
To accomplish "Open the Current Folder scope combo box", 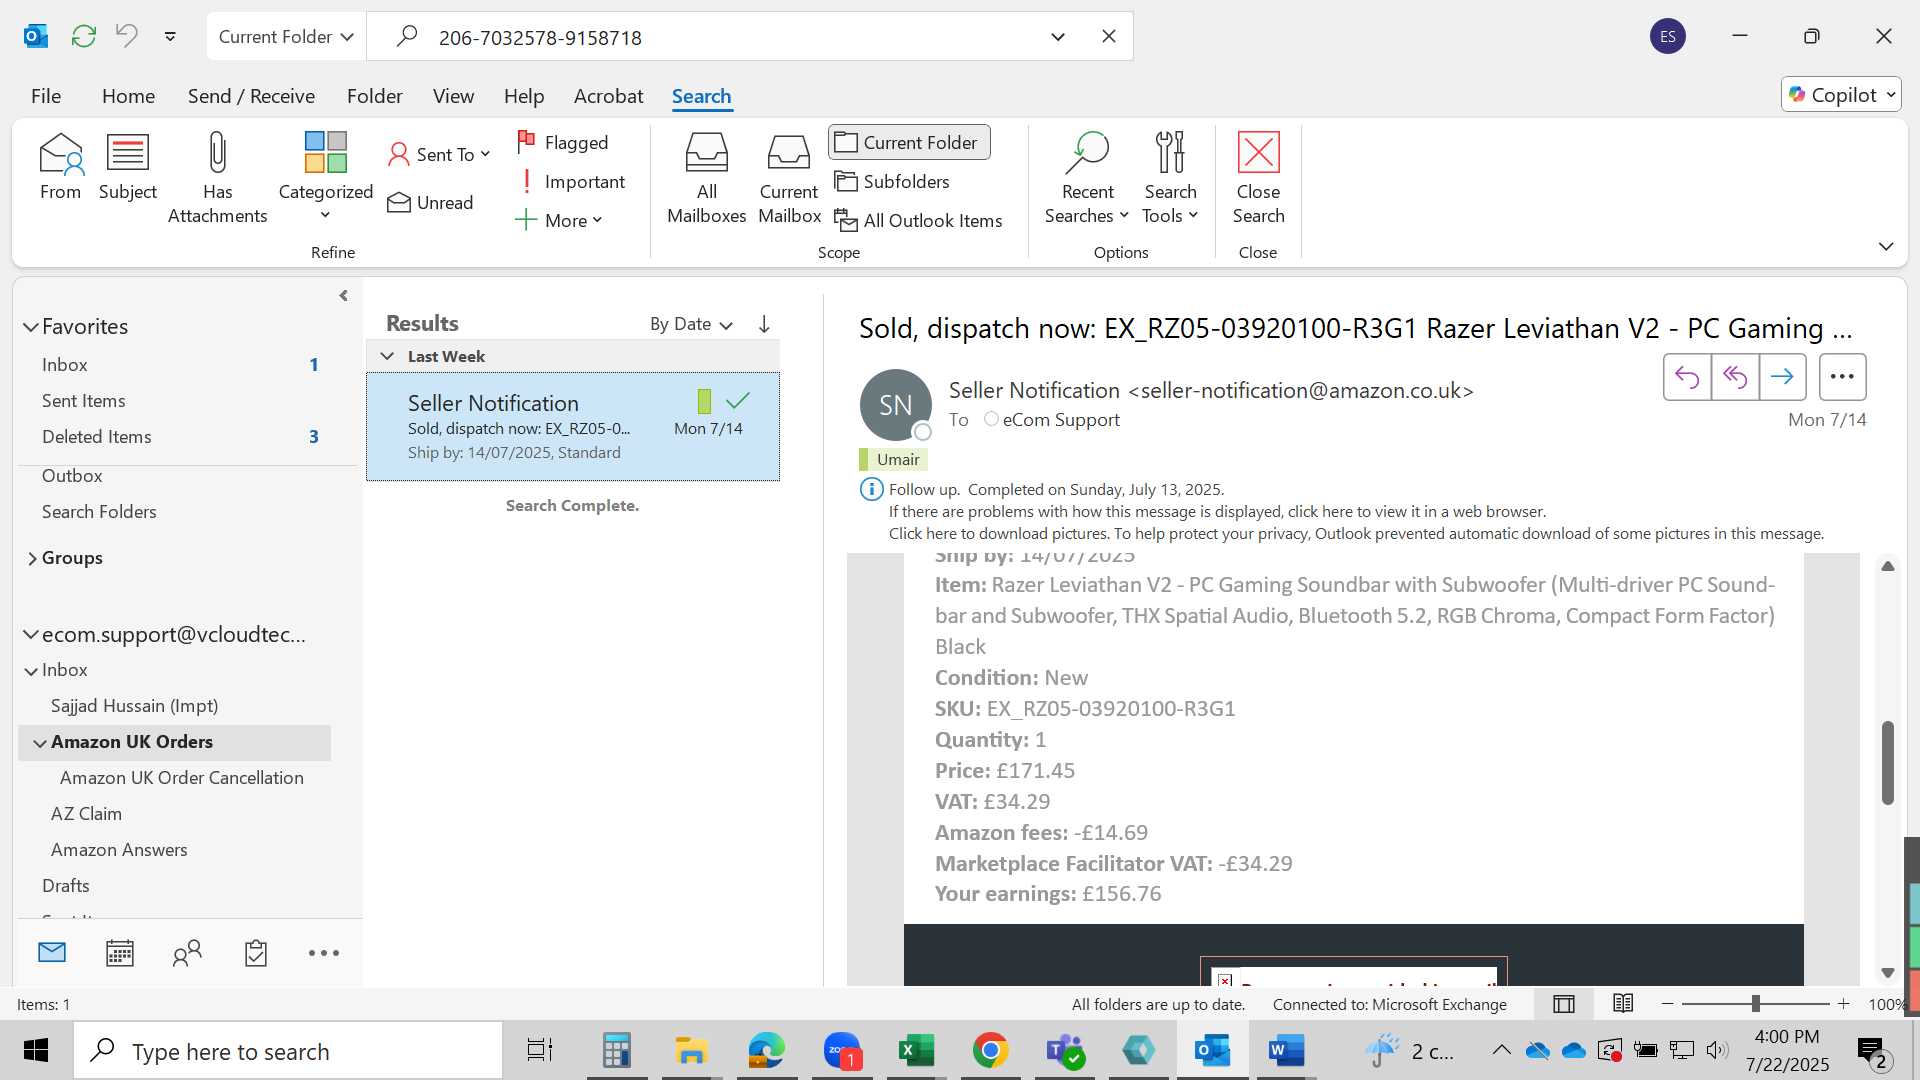I will pyautogui.click(x=286, y=37).
